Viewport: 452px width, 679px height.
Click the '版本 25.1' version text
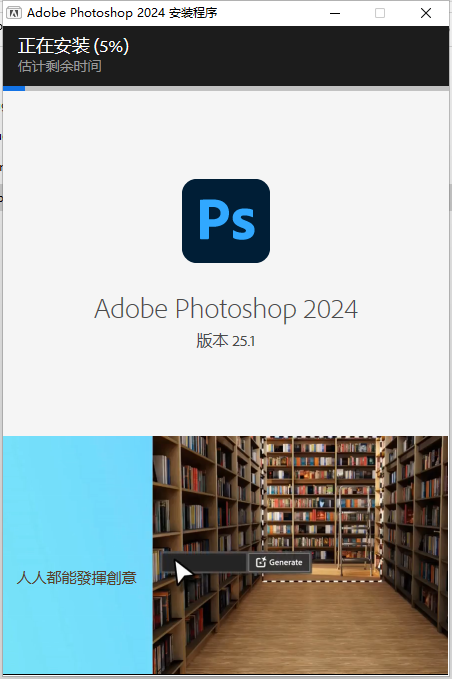tap(226, 341)
